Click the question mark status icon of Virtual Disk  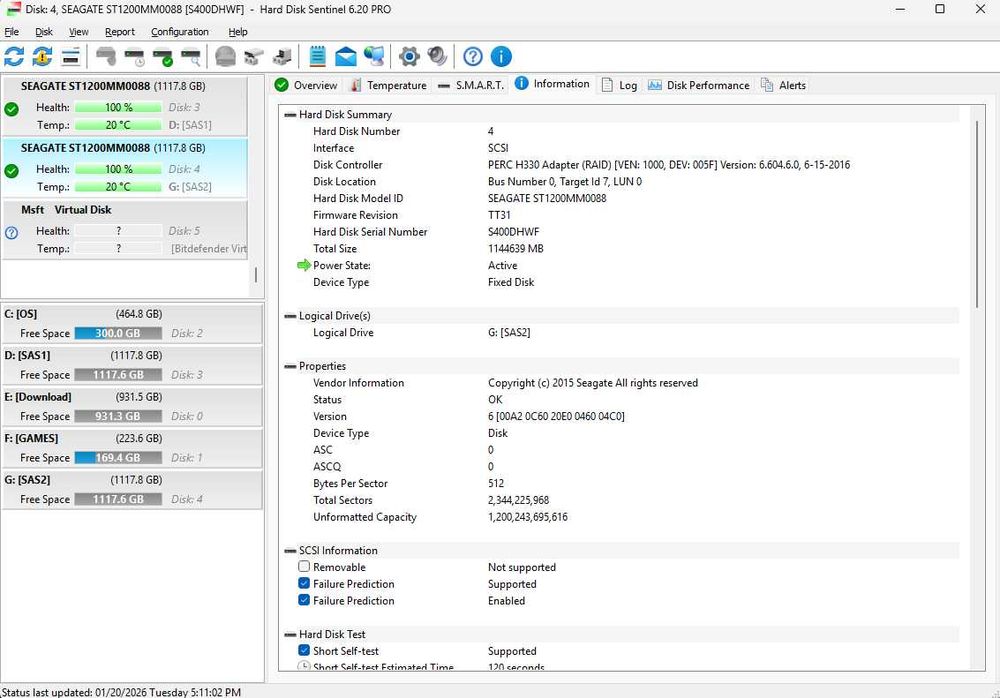[x=11, y=233]
